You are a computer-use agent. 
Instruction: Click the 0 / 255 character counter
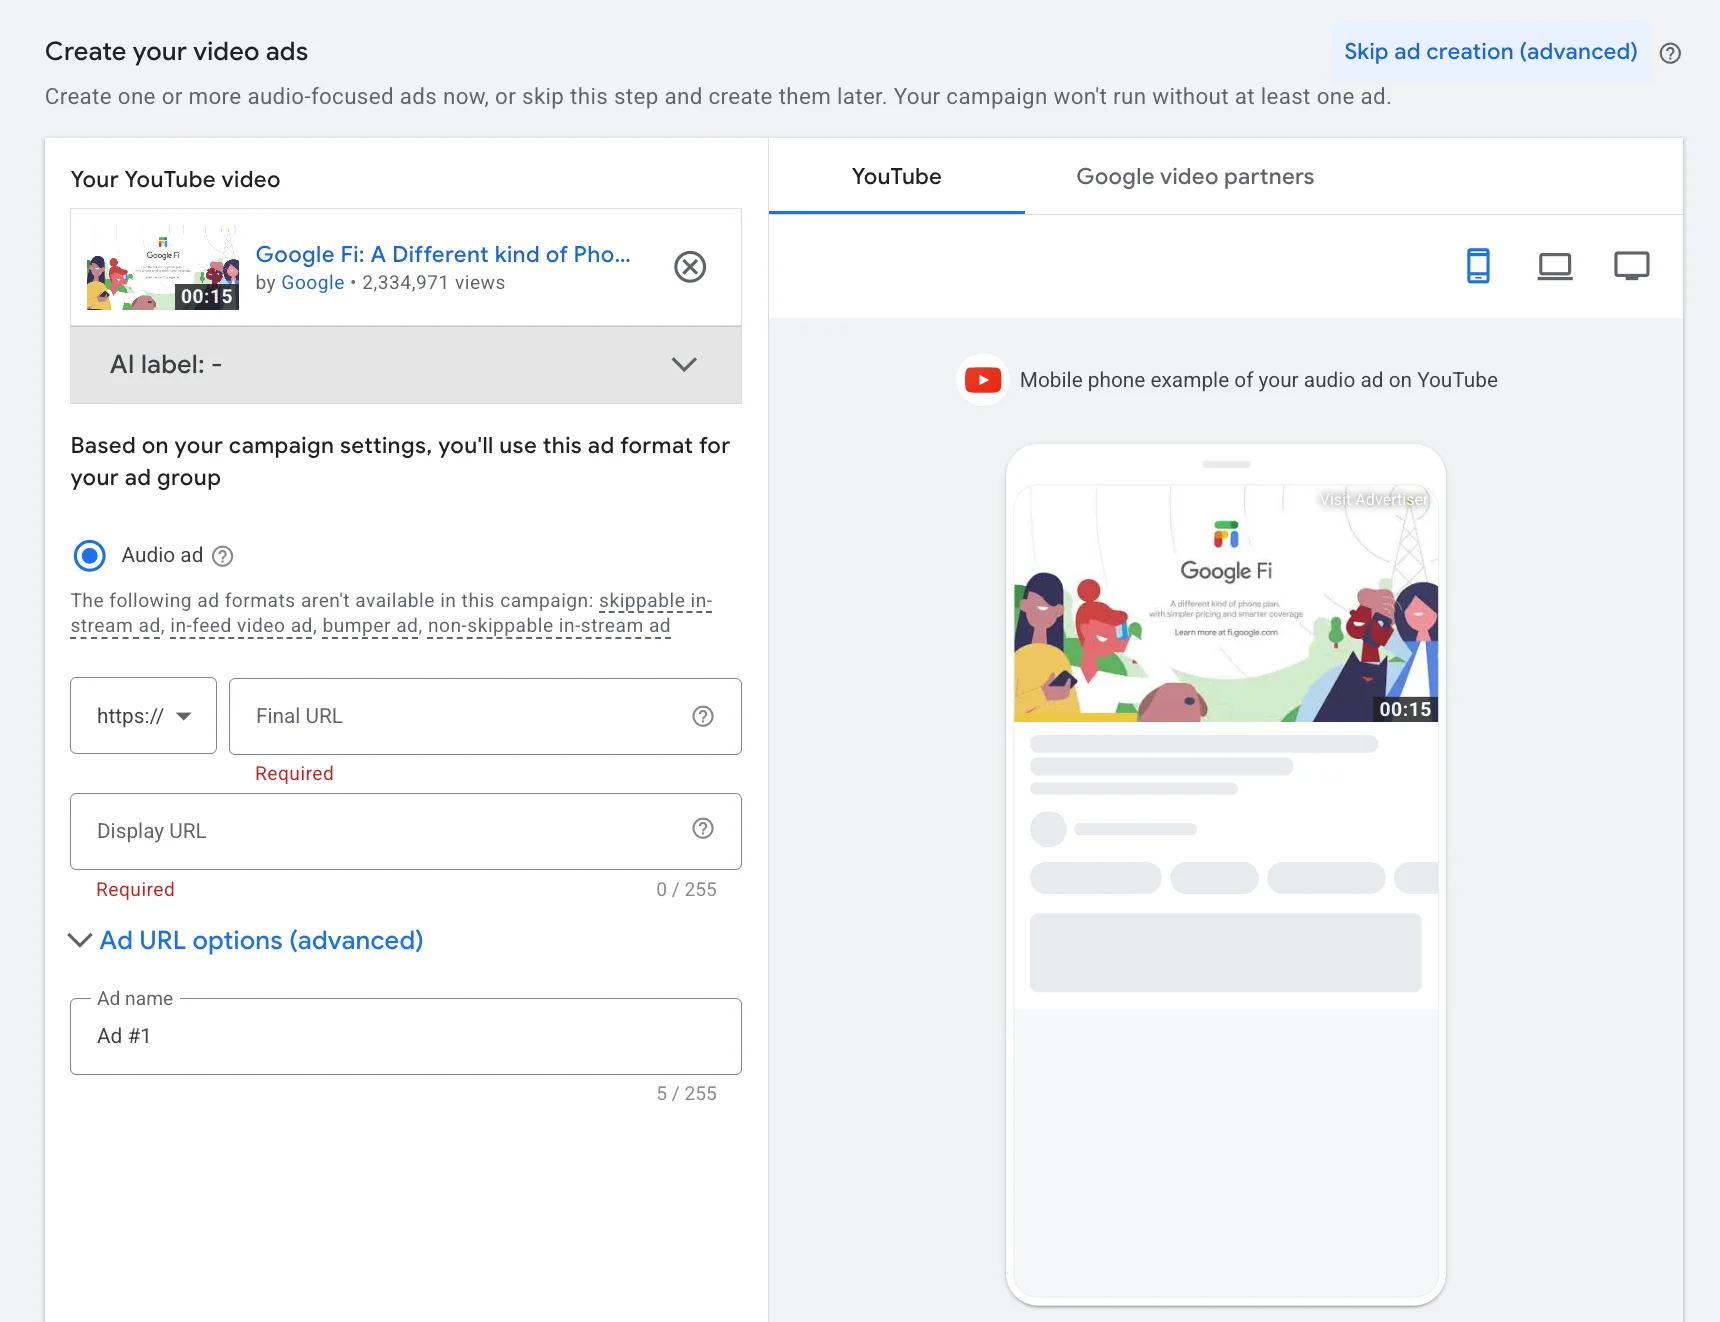coord(686,889)
